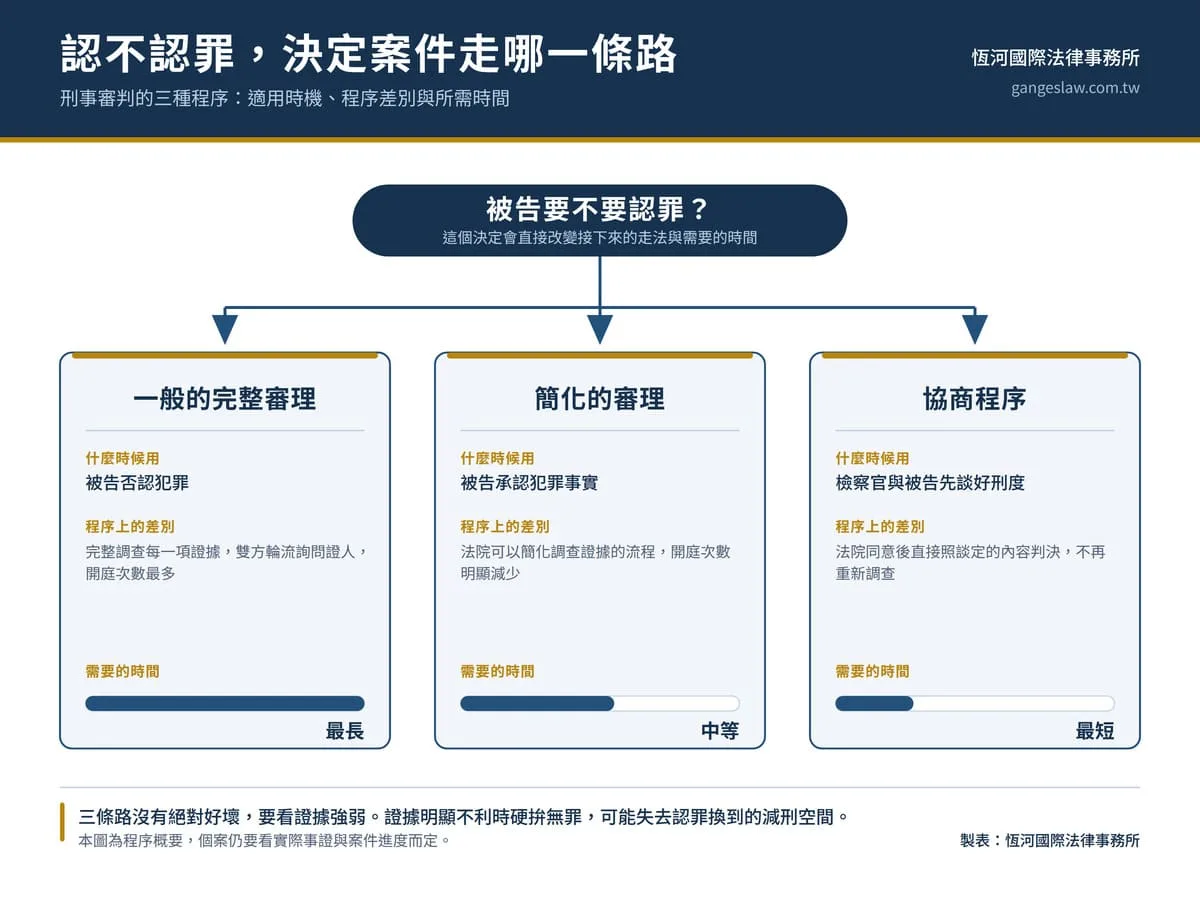Select the main title 認不認罪，決定案件走哪一條路
Viewport: 1200px width, 900px height.
[369, 54]
